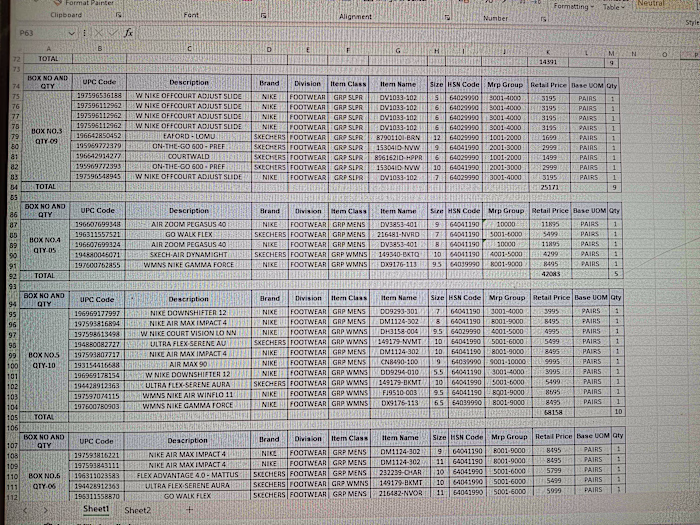Click the Enter checkmark in formula bar
Image resolution: width=700 pixels, height=525 pixels.
[113, 33]
